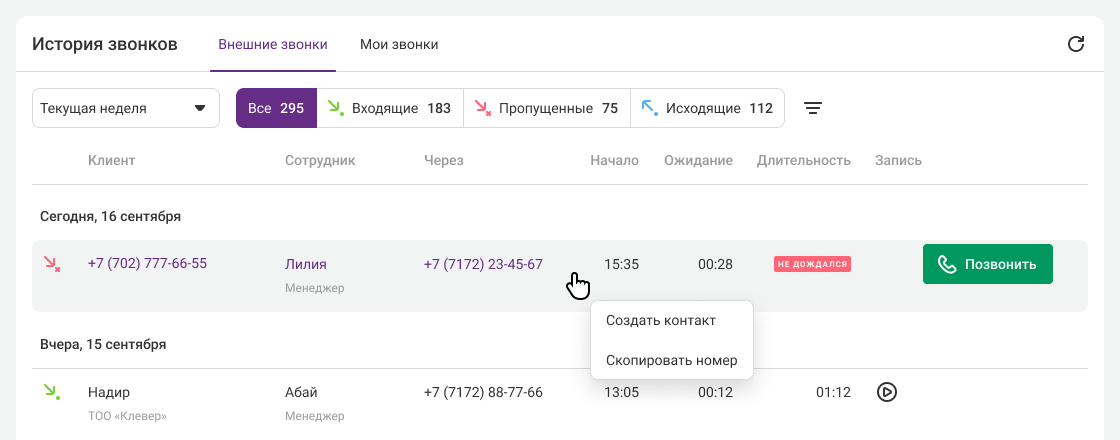This screenshot has width=1120, height=440.
Task: Open the filter settings icon
Action: click(813, 108)
